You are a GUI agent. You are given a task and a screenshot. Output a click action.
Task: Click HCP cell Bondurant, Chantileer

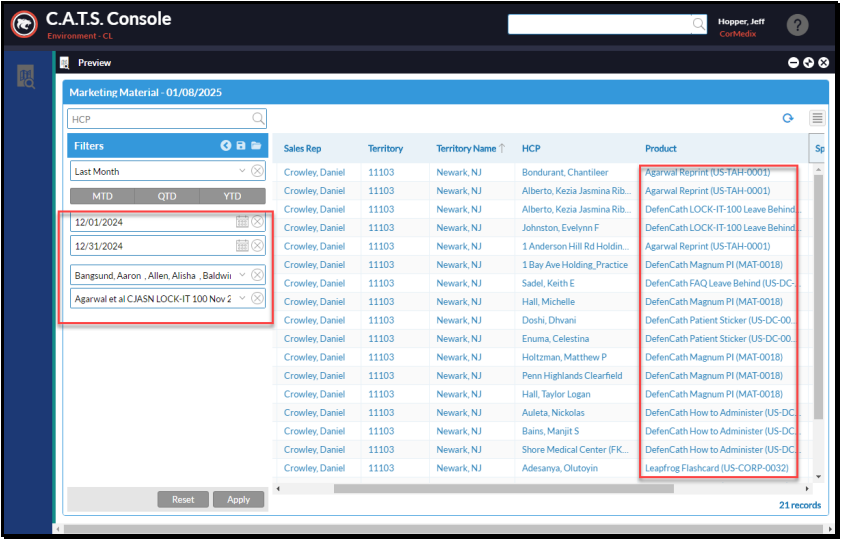coord(565,172)
